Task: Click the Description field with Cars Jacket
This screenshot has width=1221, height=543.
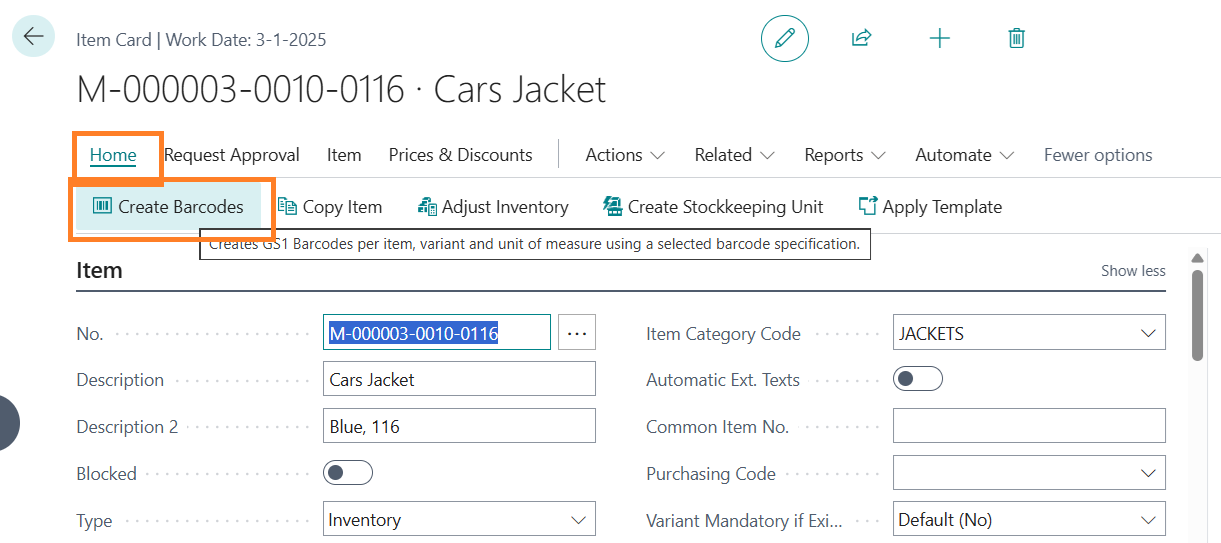Action: coord(459,380)
